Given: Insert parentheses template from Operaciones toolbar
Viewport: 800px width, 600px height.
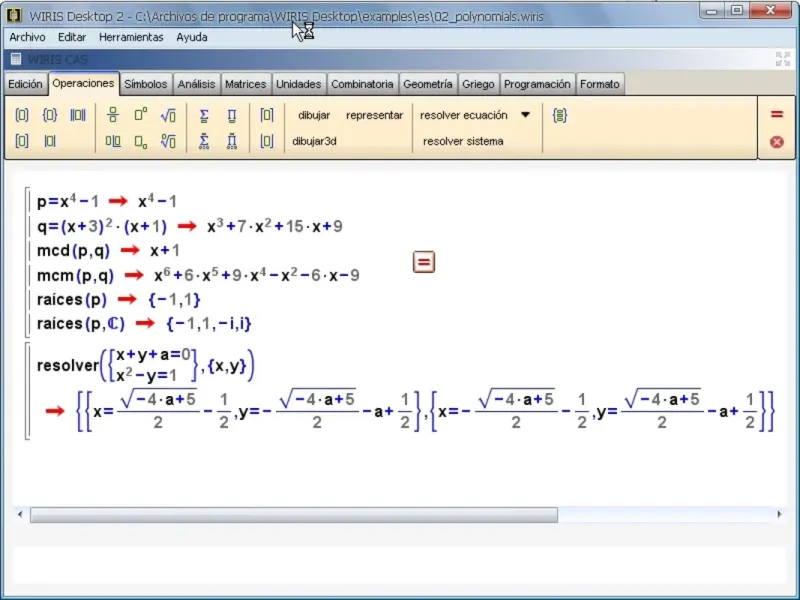Looking at the screenshot, I should coord(21,115).
